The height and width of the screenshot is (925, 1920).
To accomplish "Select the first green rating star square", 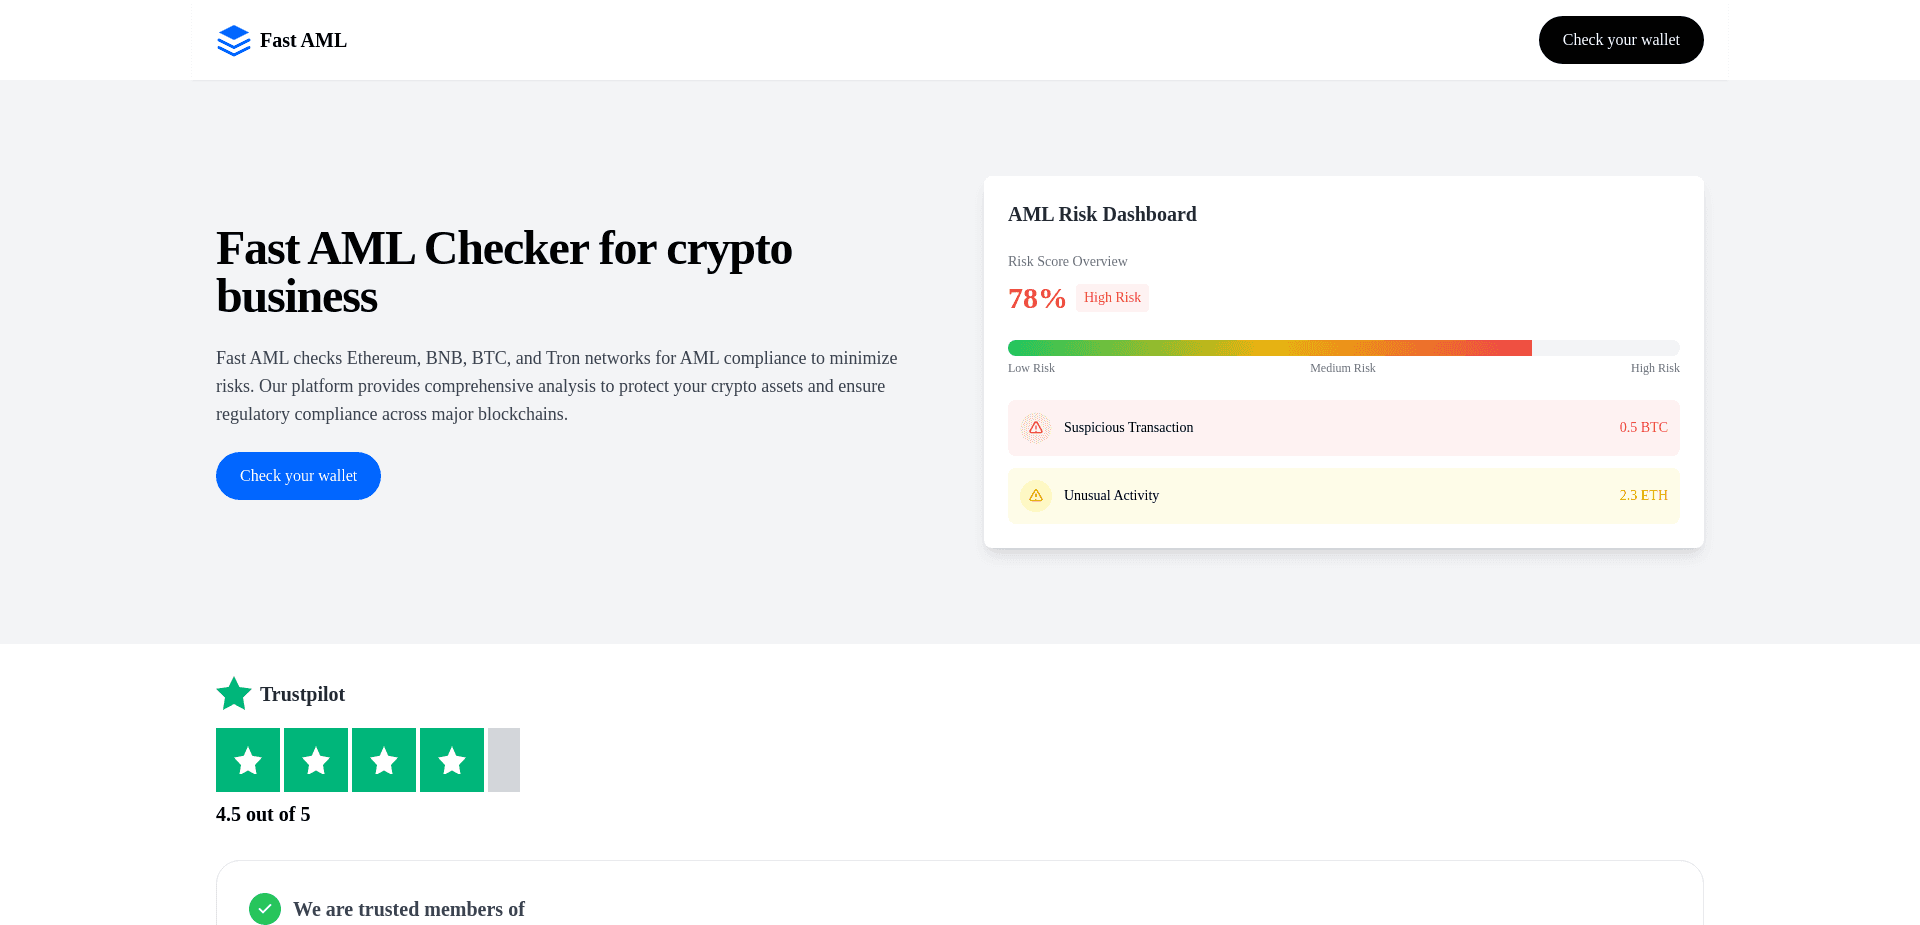I will pyautogui.click(x=248, y=760).
